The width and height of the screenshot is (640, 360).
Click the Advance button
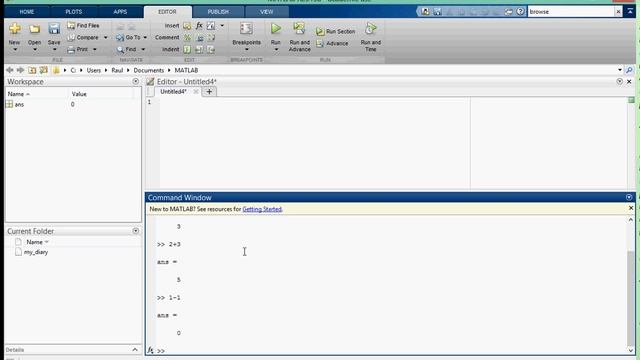pos(332,43)
